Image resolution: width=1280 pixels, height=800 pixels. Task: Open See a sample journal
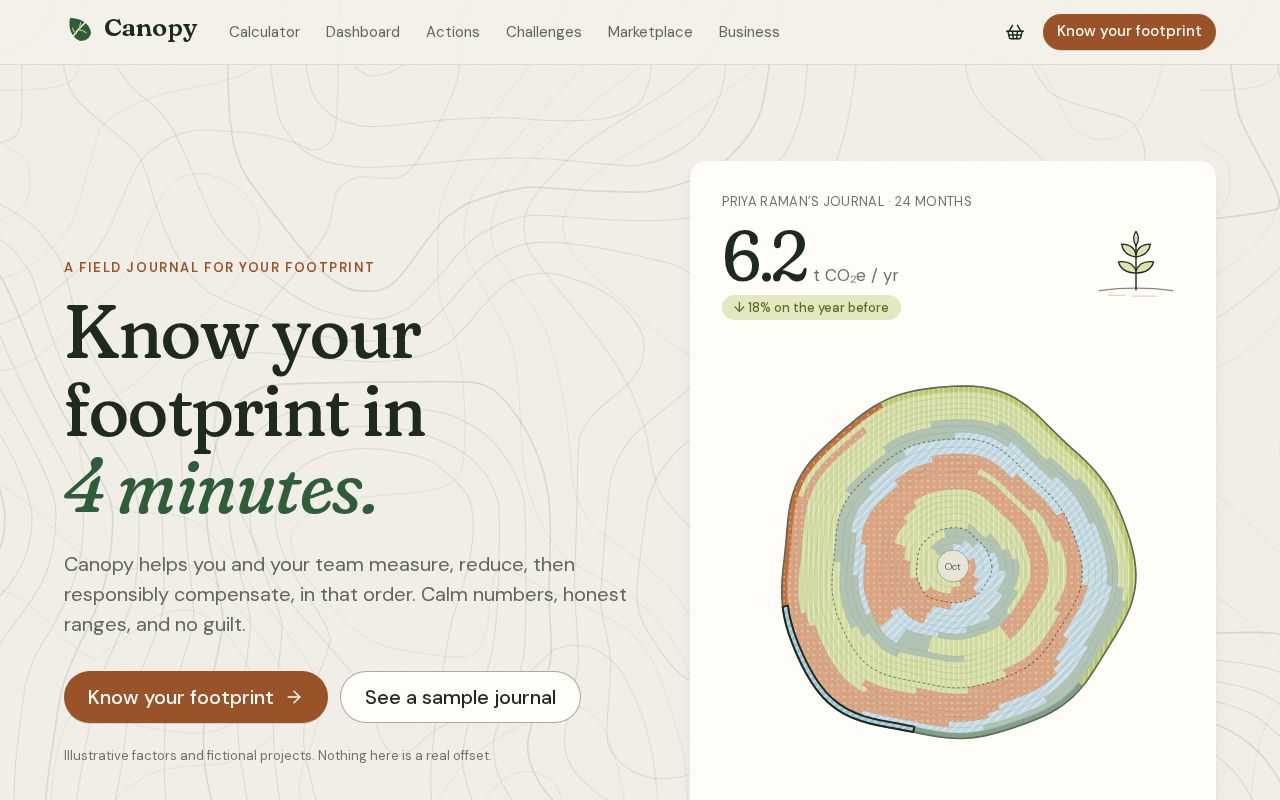tap(460, 697)
